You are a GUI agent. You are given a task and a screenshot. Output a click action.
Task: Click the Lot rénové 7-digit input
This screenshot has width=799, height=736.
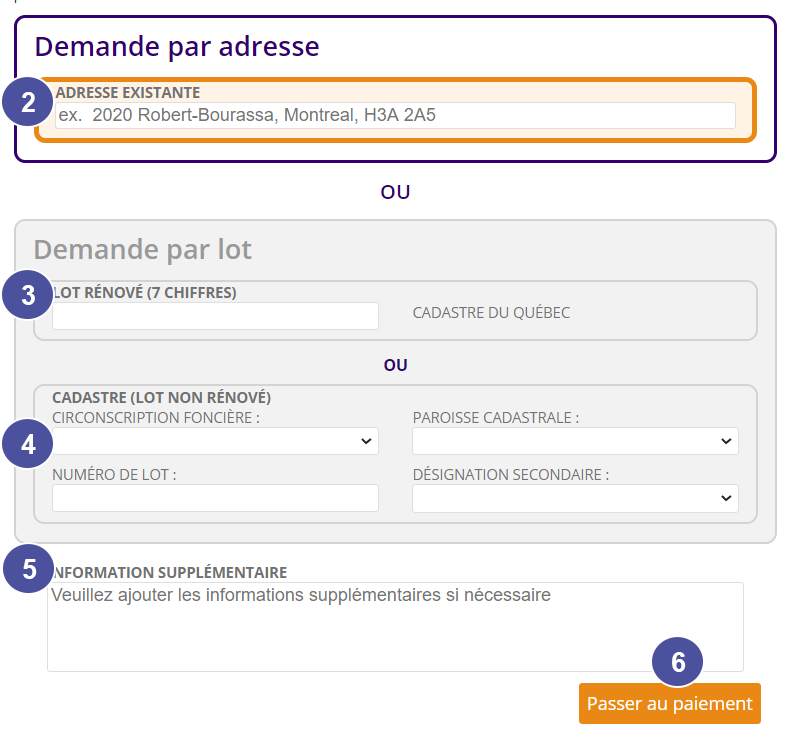[215, 316]
